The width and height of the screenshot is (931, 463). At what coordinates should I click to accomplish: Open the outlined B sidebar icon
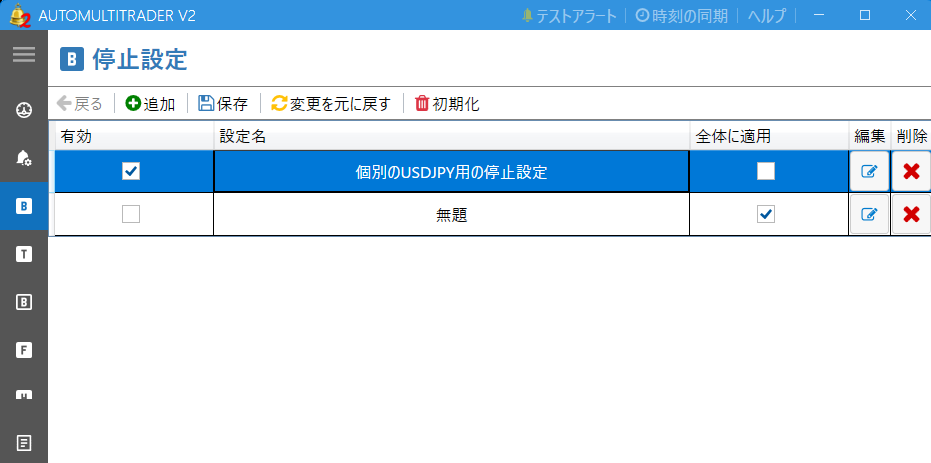point(24,302)
